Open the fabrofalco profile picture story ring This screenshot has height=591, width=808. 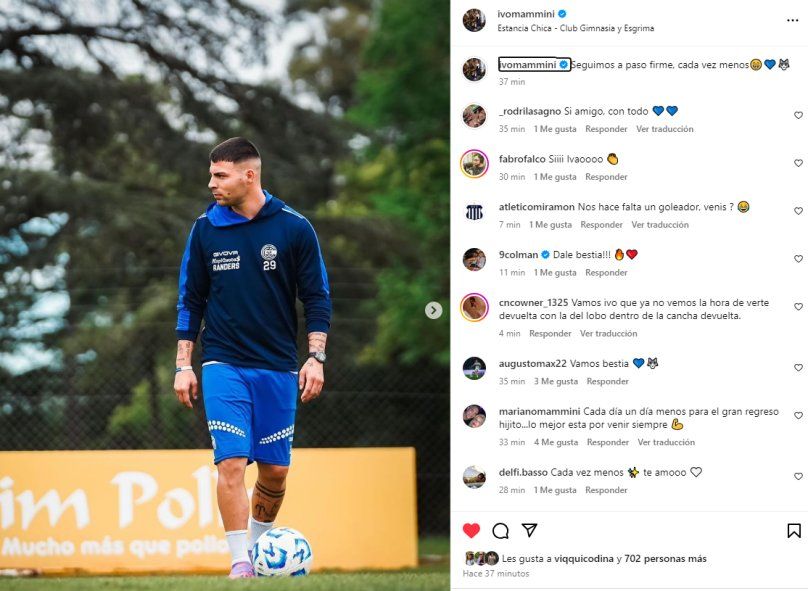coord(474,164)
